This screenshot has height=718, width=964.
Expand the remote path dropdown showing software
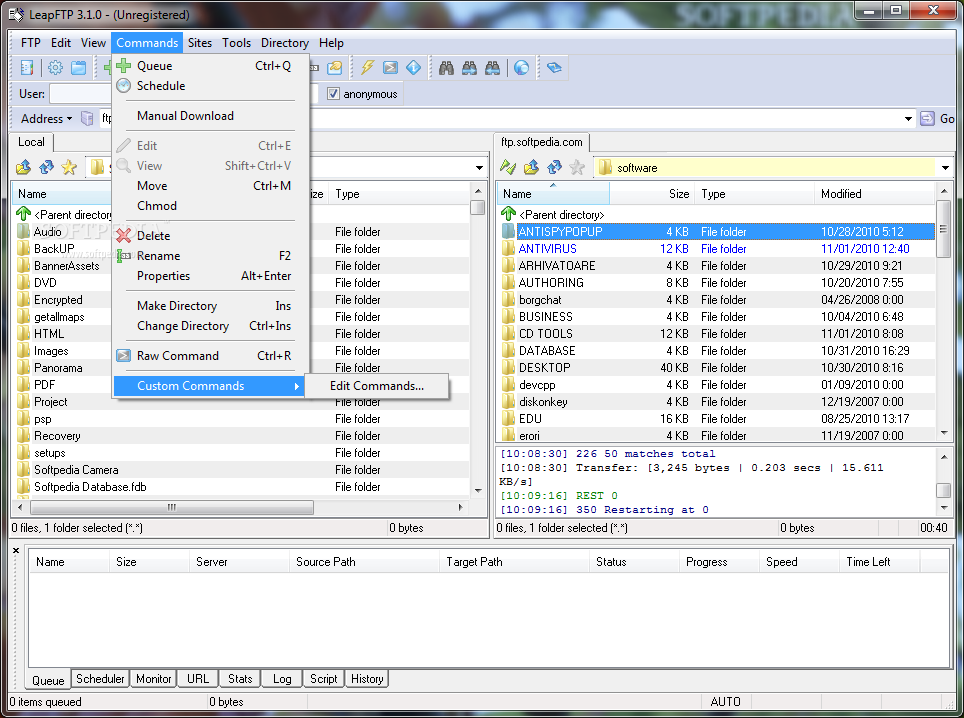coord(945,168)
